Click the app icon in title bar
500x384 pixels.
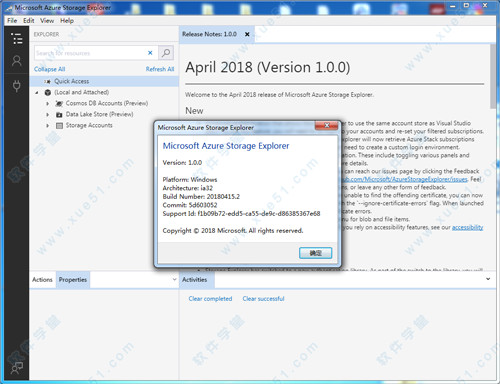pos(9,8)
